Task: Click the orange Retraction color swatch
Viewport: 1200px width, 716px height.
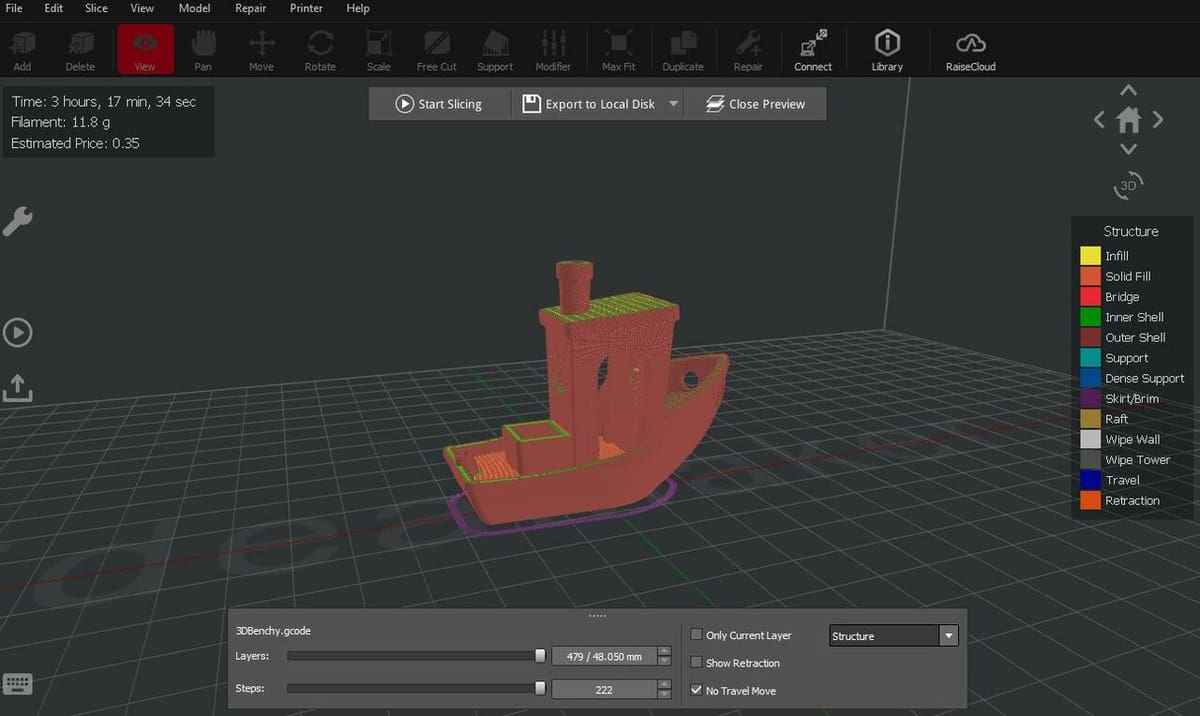Action: coord(1090,500)
